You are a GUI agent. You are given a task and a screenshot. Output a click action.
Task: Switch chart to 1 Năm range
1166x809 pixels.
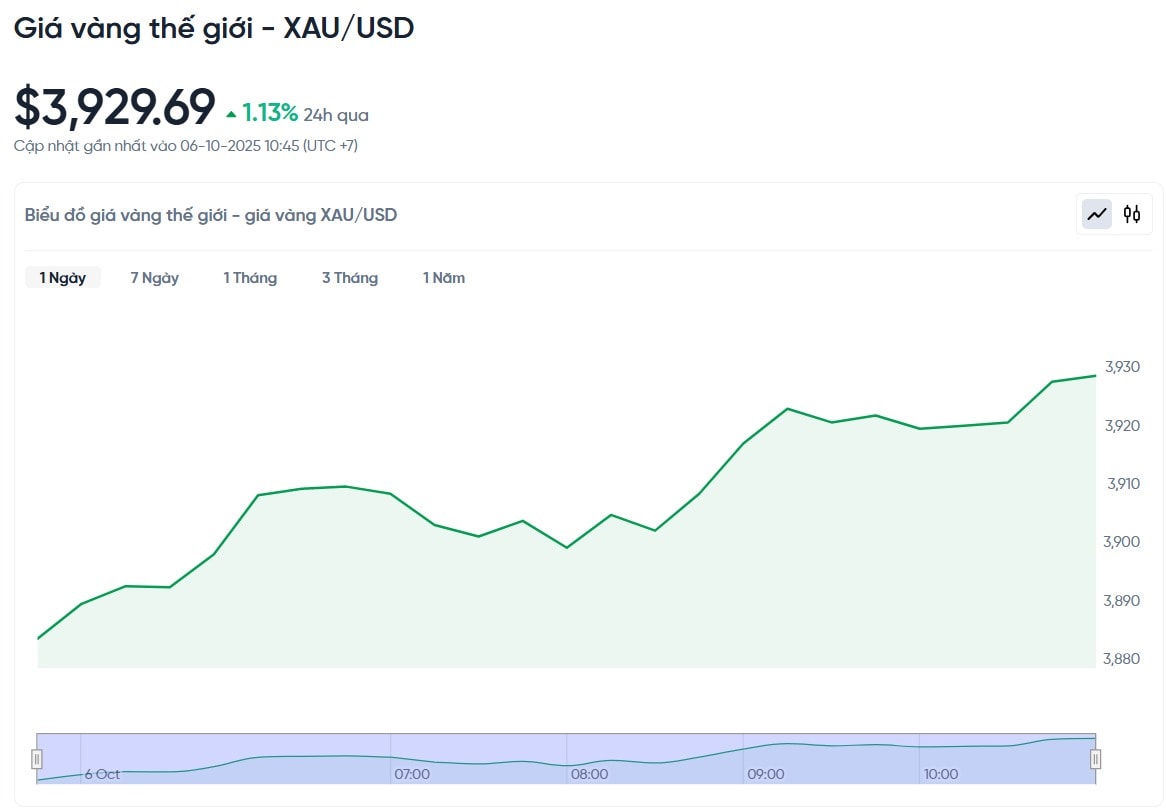pos(444,278)
